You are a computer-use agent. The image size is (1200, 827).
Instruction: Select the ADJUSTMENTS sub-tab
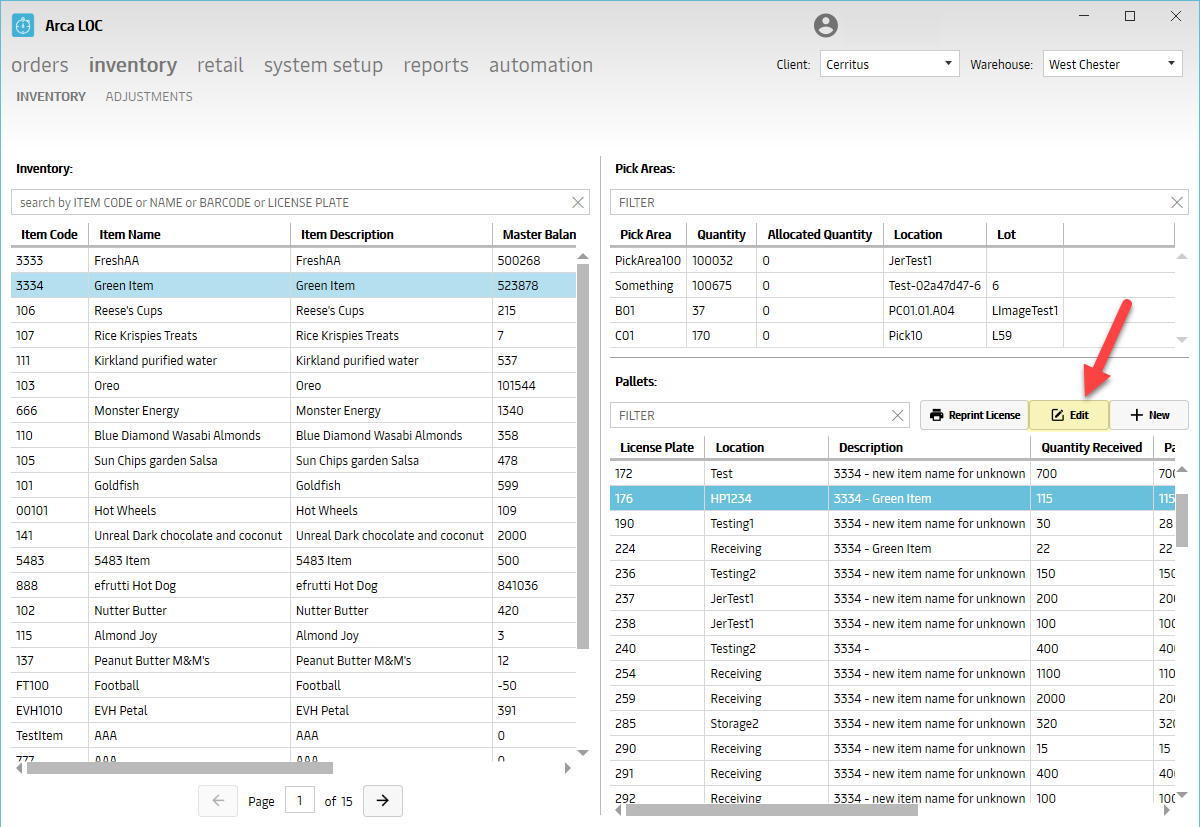[x=149, y=97]
